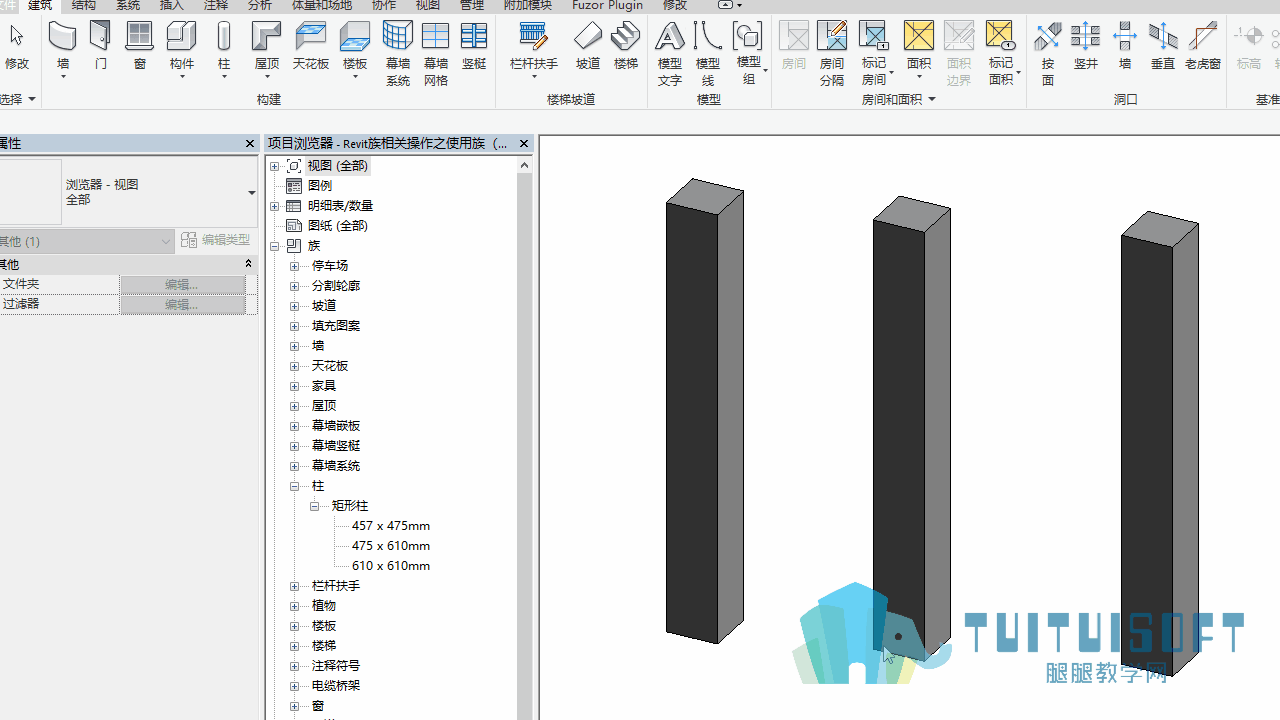Select the 屋顶 (Roof) tool
The width and height of the screenshot is (1280, 720).
pyautogui.click(x=266, y=47)
